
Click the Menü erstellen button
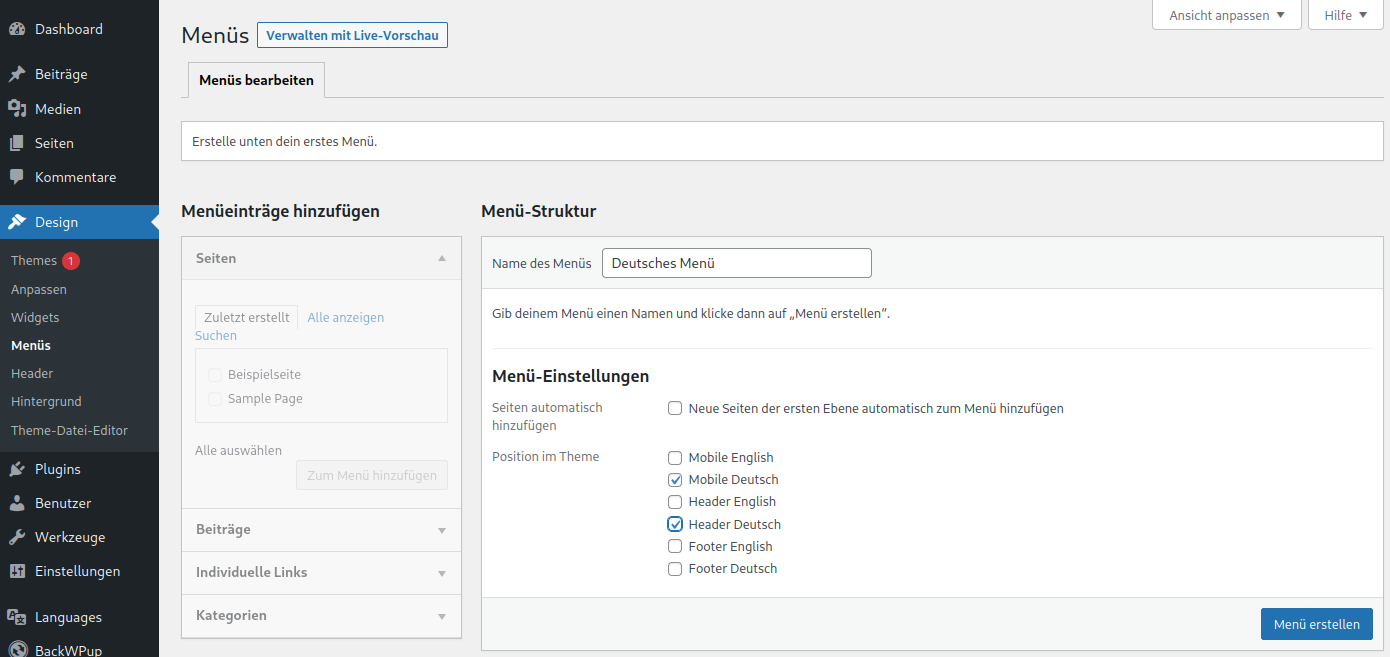[1316, 624]
